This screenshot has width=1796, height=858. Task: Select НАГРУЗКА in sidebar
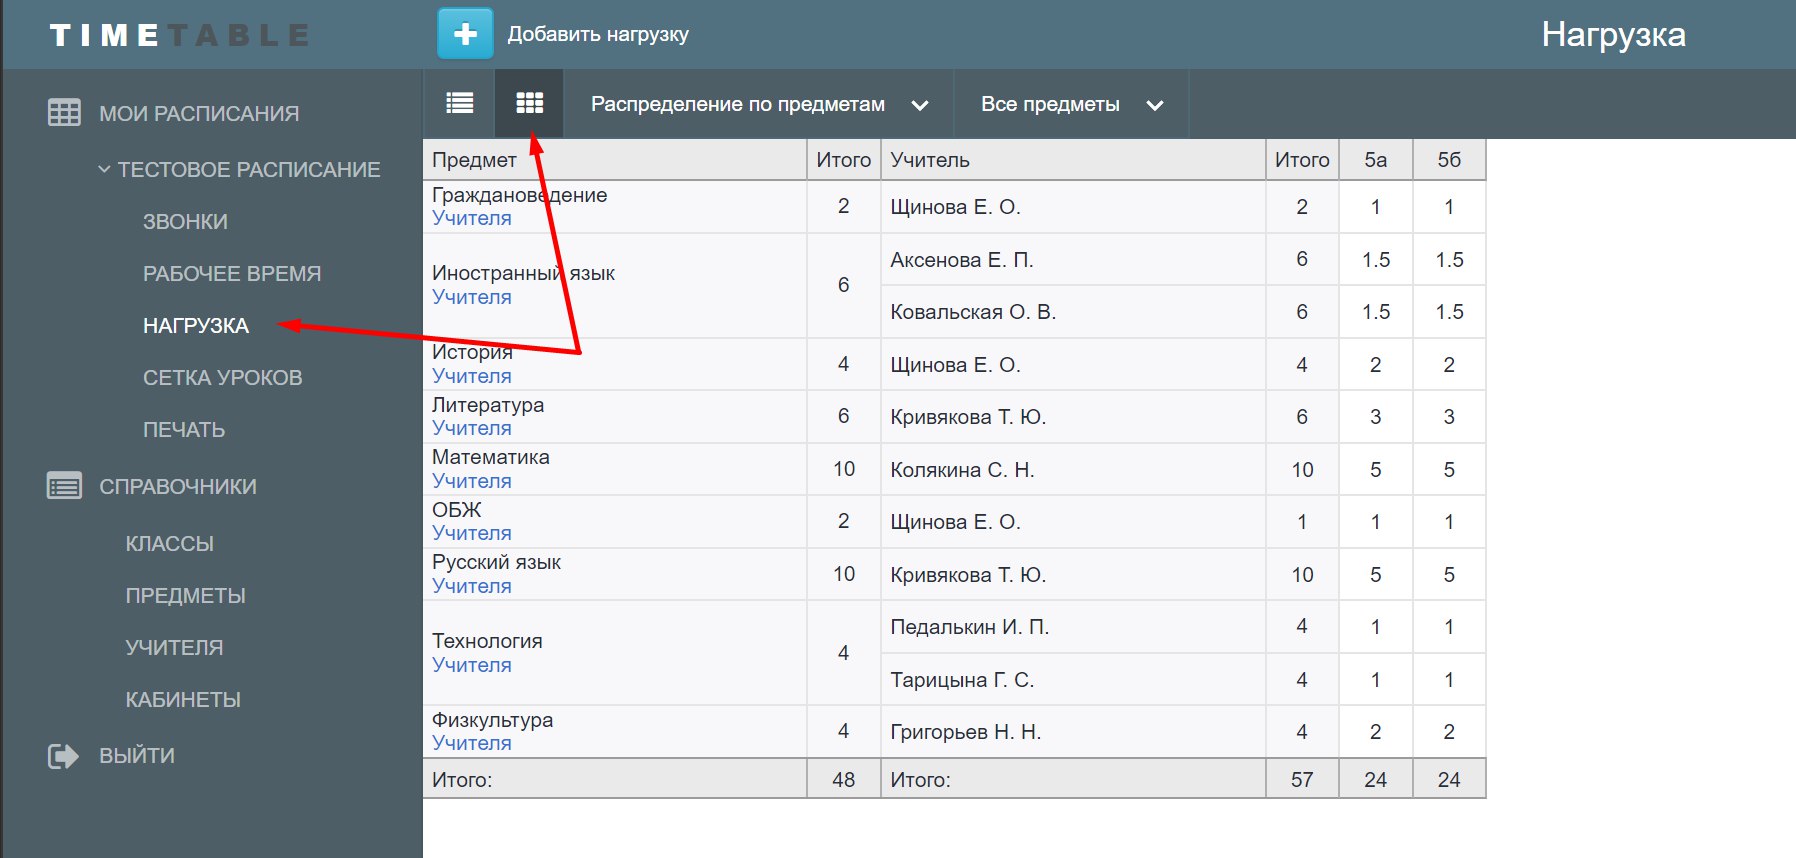[196, 325]
